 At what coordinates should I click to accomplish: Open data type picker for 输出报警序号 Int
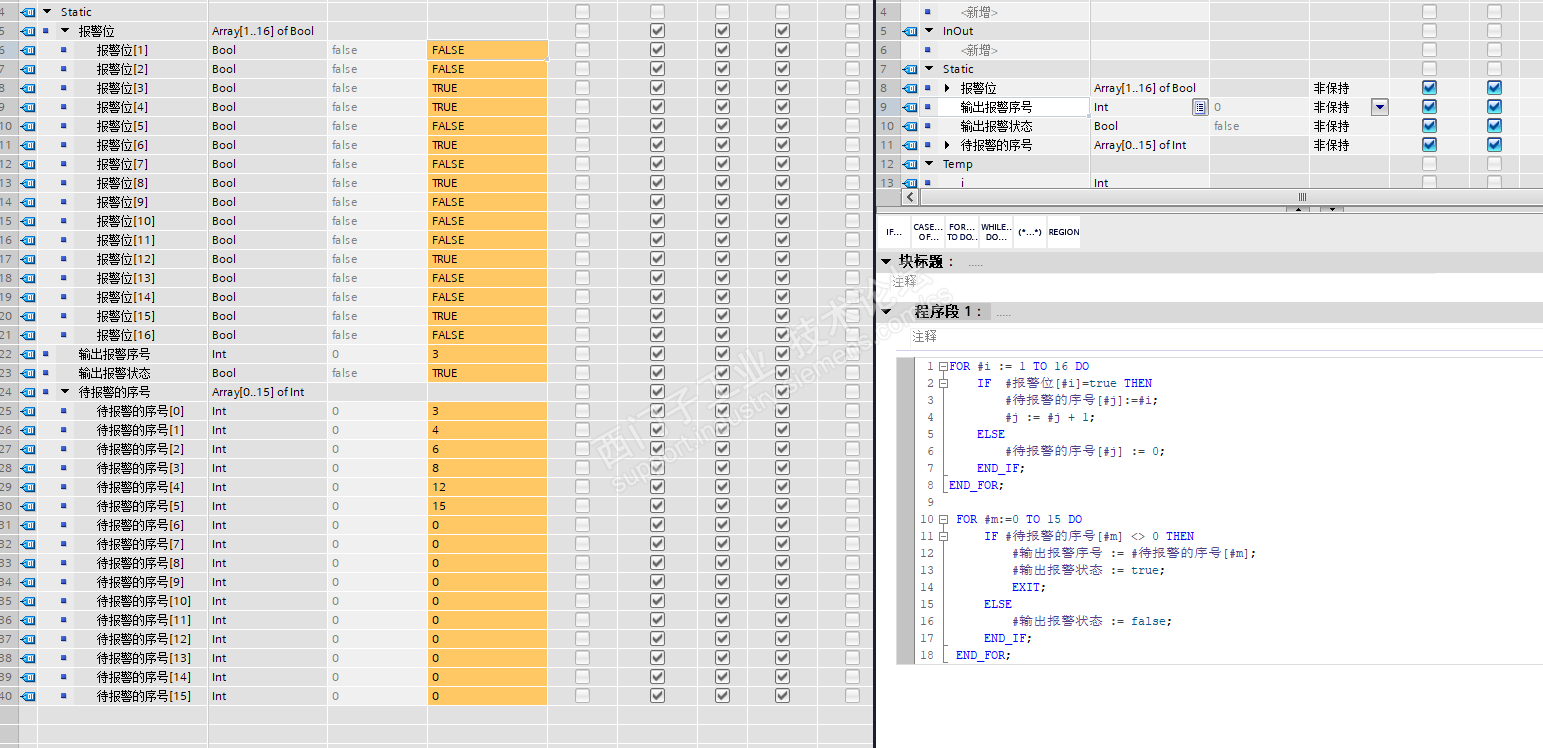tap(1199, 107)
